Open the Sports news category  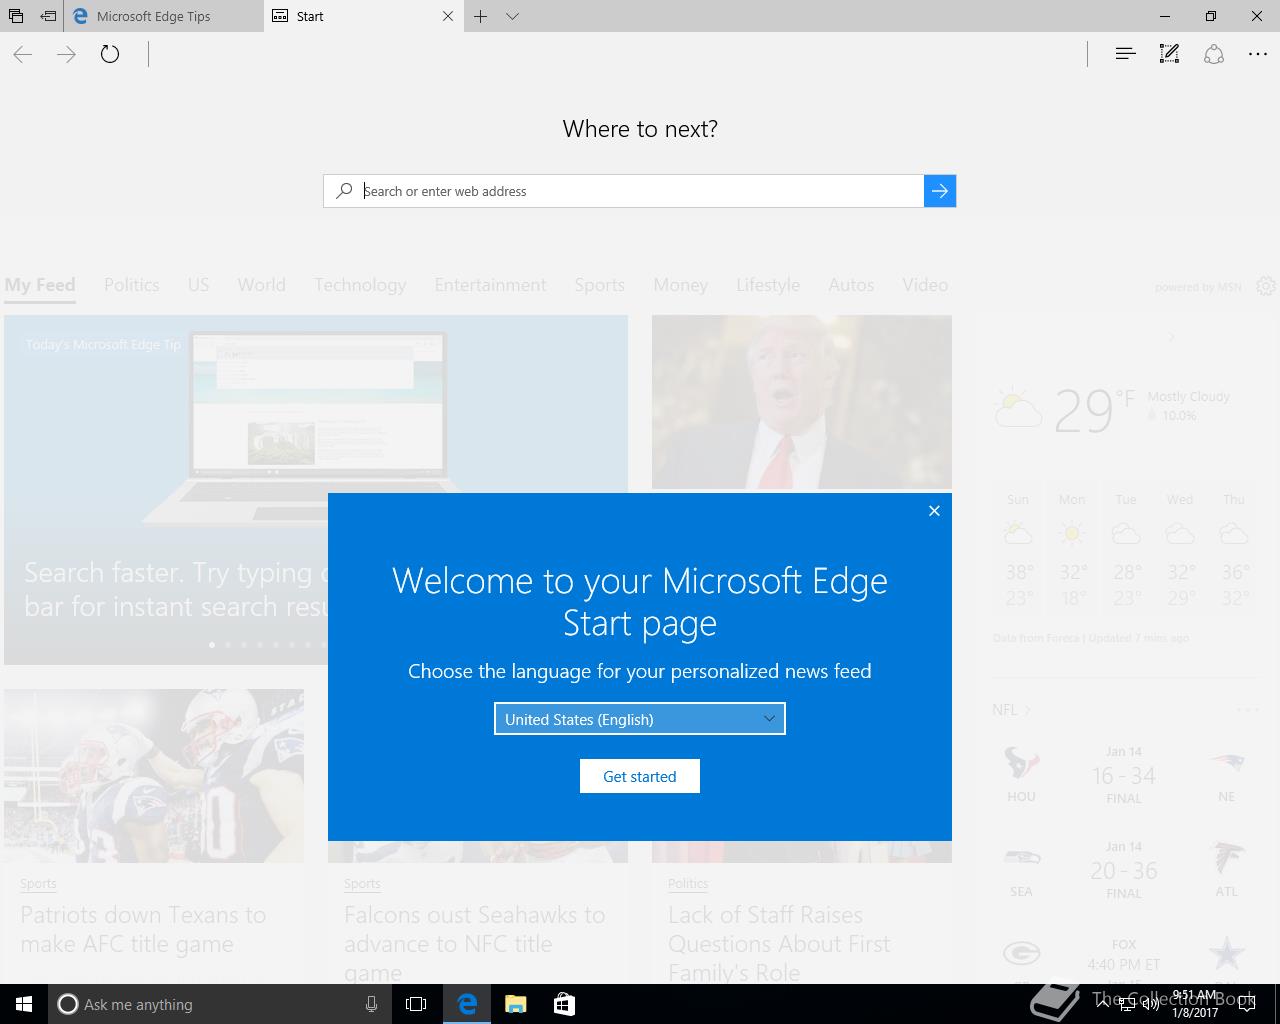pos(600,285)
